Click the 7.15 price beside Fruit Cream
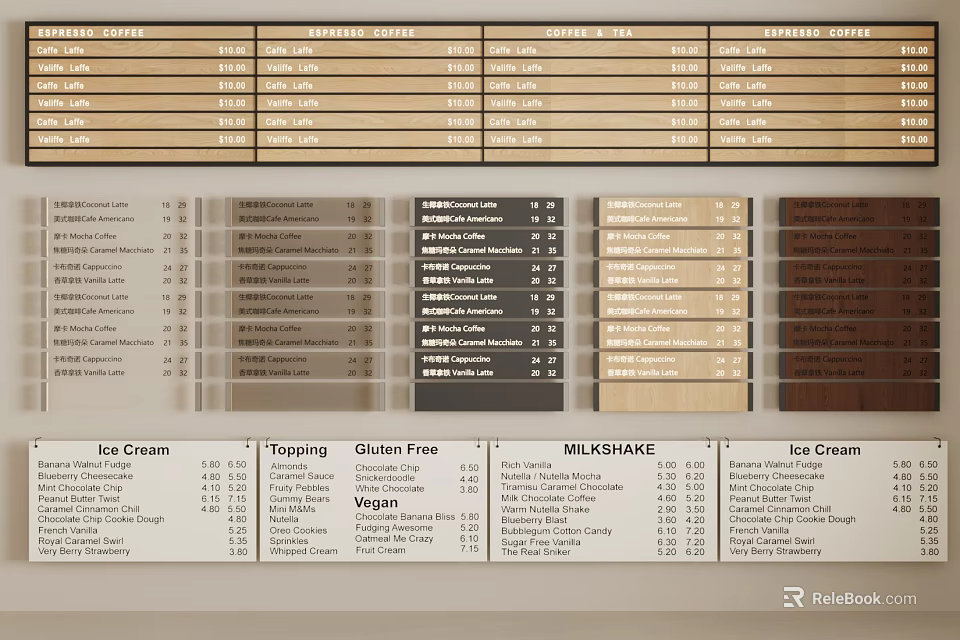 pos(470,549)
